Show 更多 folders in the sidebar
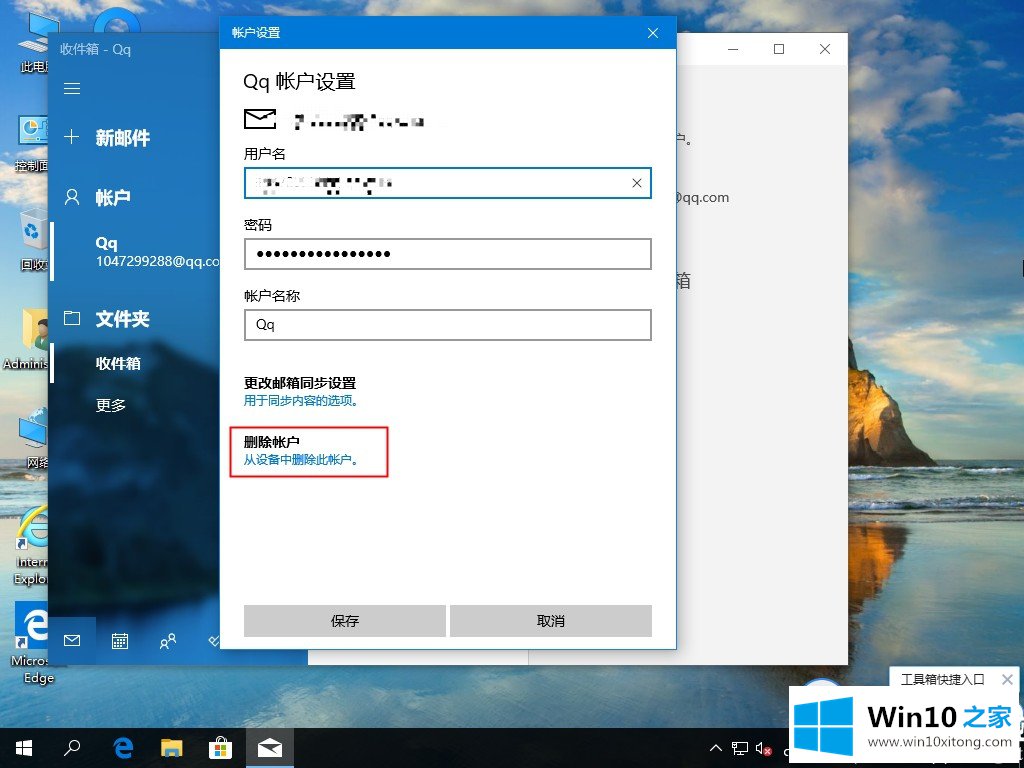The width and height of the screenshot is (1024, 768). point(110,405)
